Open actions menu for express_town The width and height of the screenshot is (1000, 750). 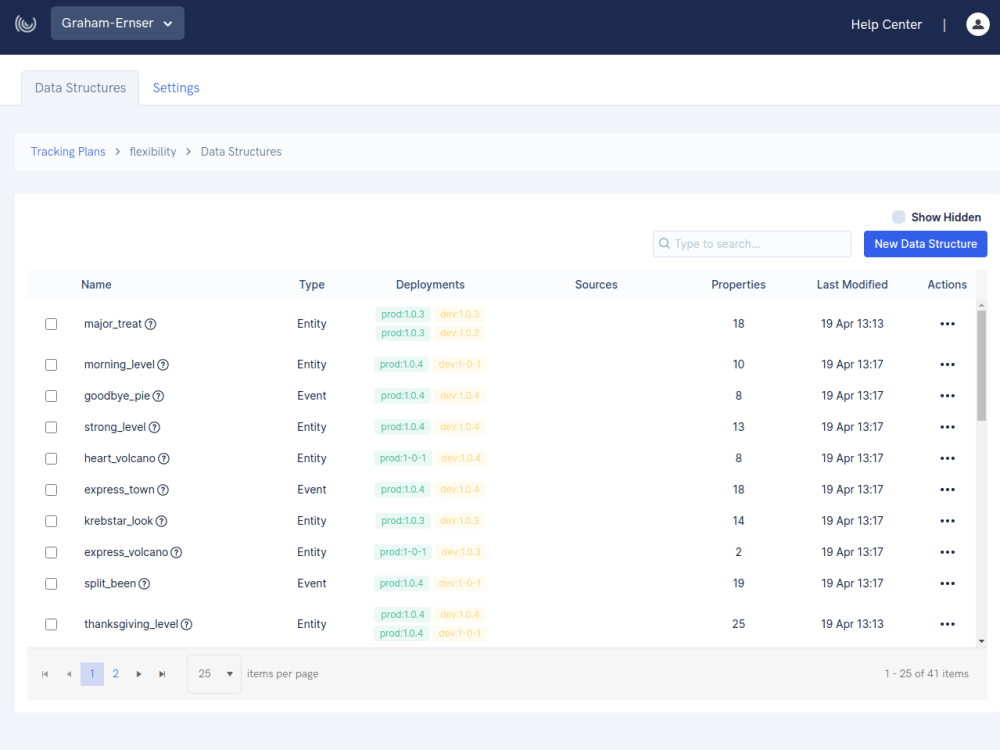pos(947,490)
